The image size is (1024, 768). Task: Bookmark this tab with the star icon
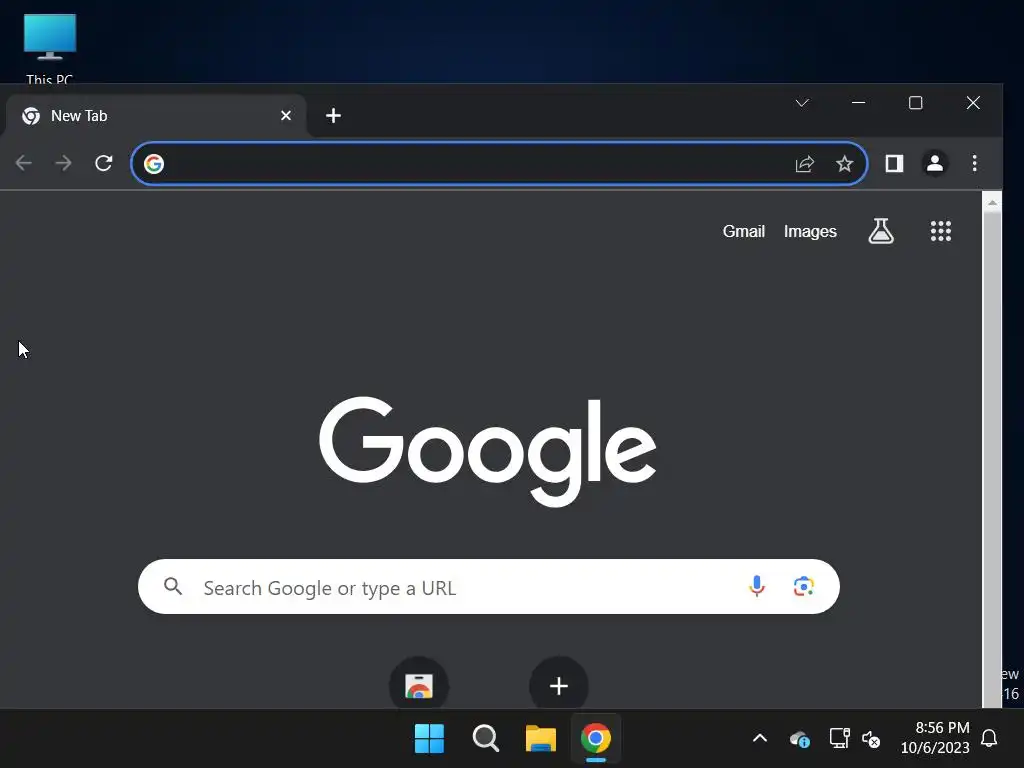tap(844, 163)
